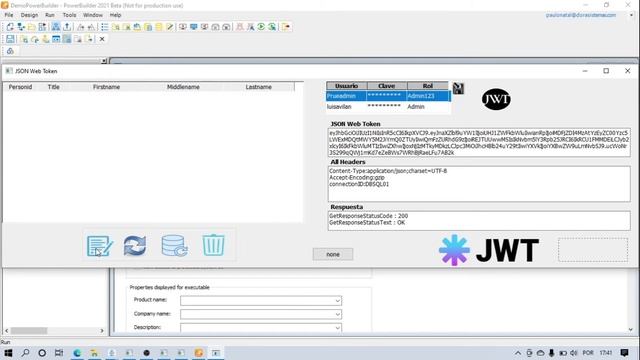Click the Output window toolbar icon

coord(67,27)
